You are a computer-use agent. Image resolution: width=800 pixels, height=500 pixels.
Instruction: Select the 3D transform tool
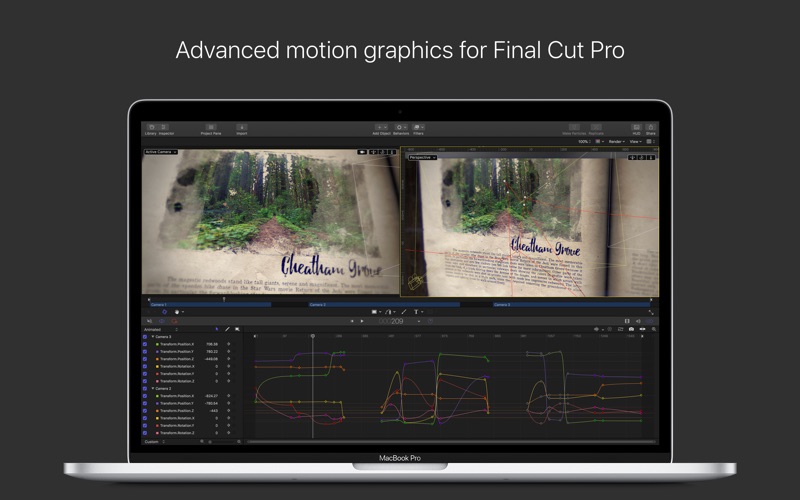(164, 312)
